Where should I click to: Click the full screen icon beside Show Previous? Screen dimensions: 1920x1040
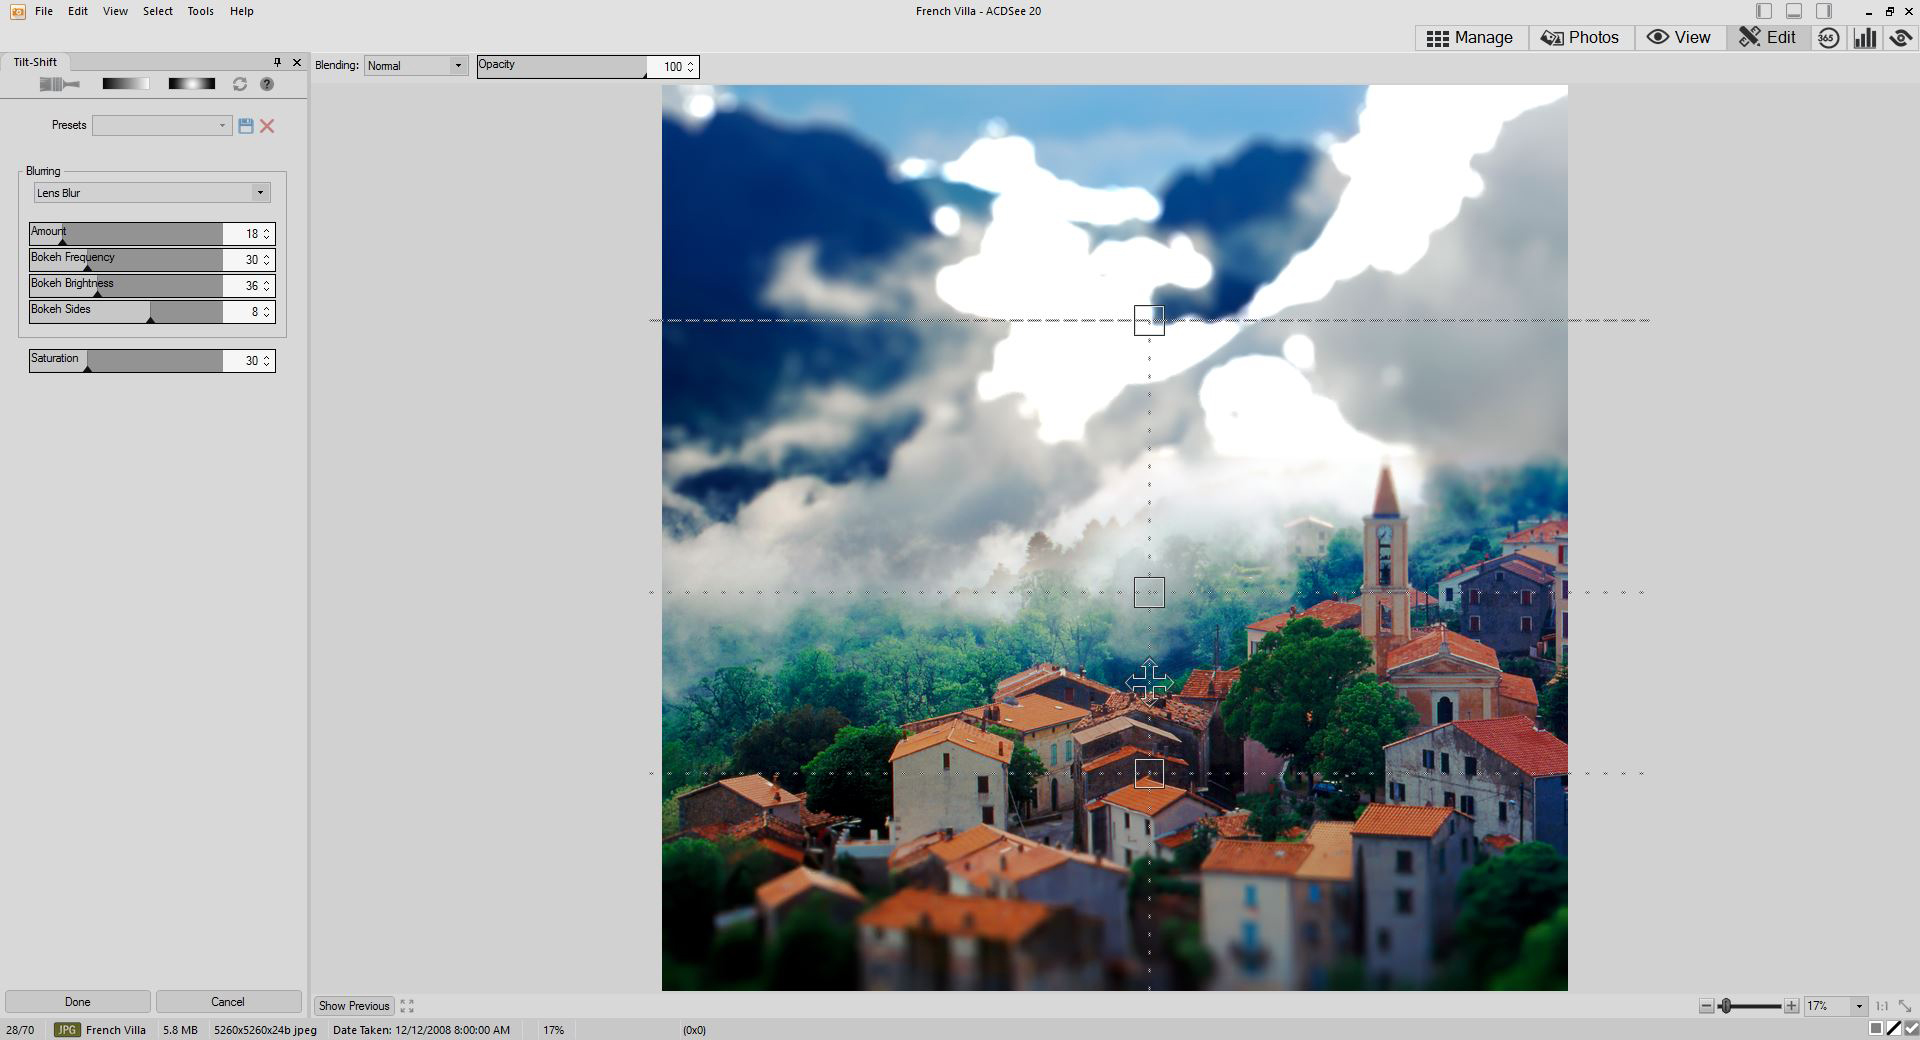[x=407, y=1006]
